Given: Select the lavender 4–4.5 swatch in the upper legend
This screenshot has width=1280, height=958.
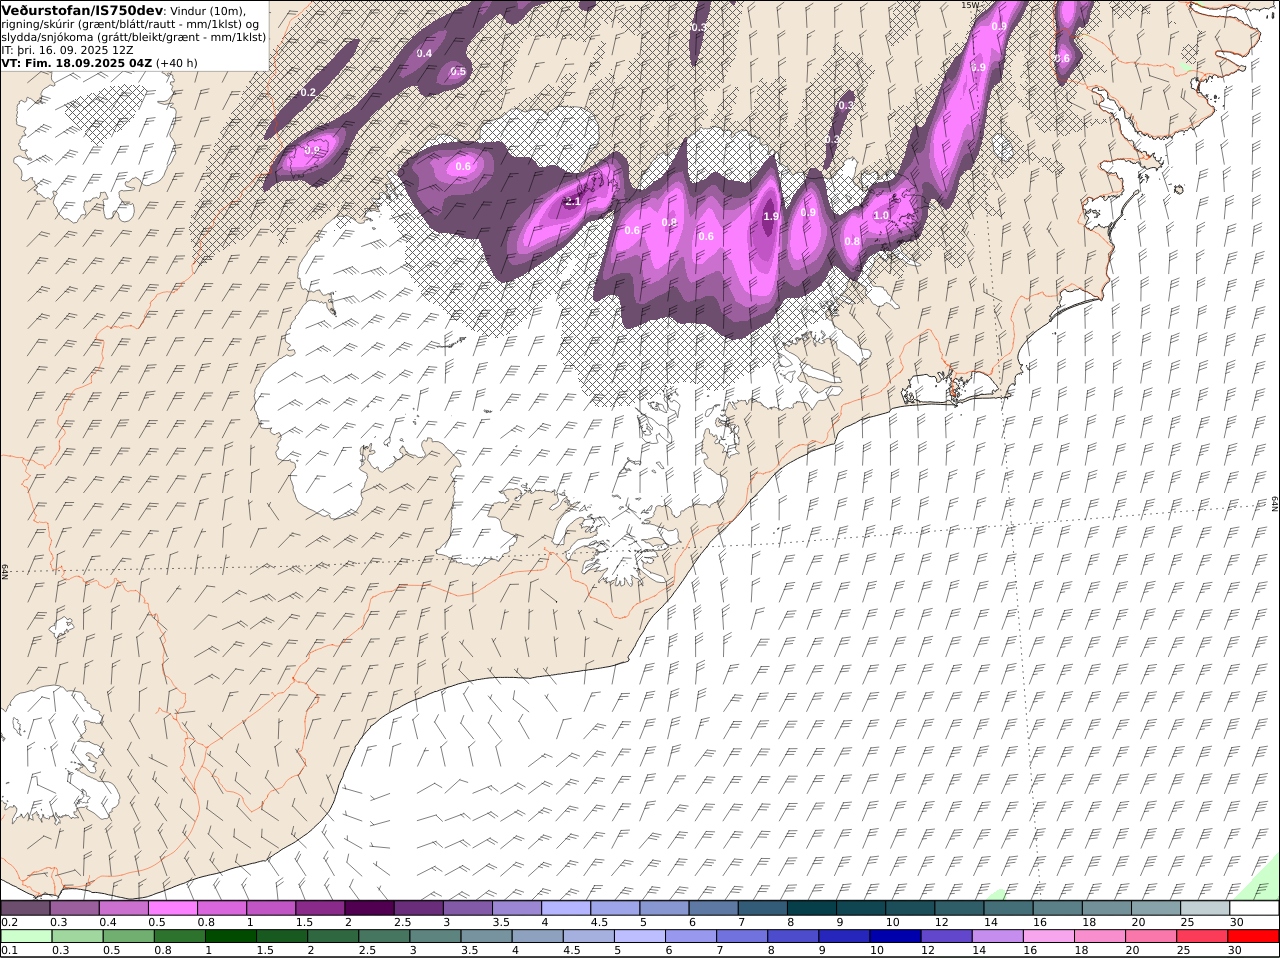Looking at the screenshot, I should tap(564, 908).
